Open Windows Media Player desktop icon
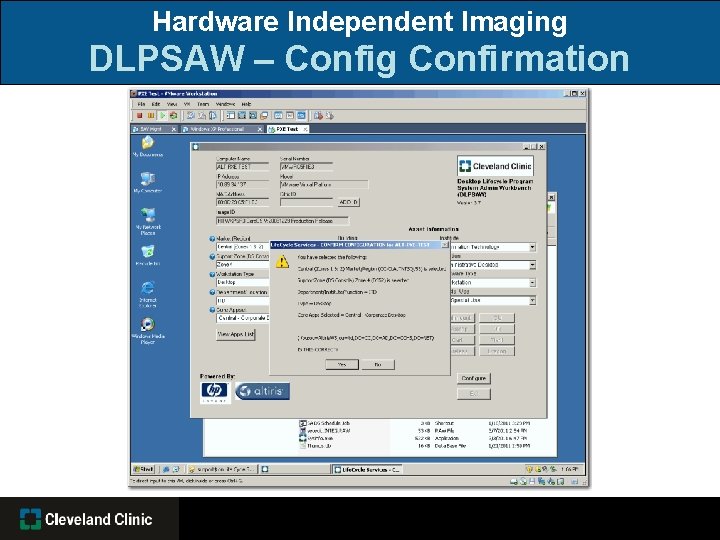Viewport: 720px width, 540px height. pos(147,331)
